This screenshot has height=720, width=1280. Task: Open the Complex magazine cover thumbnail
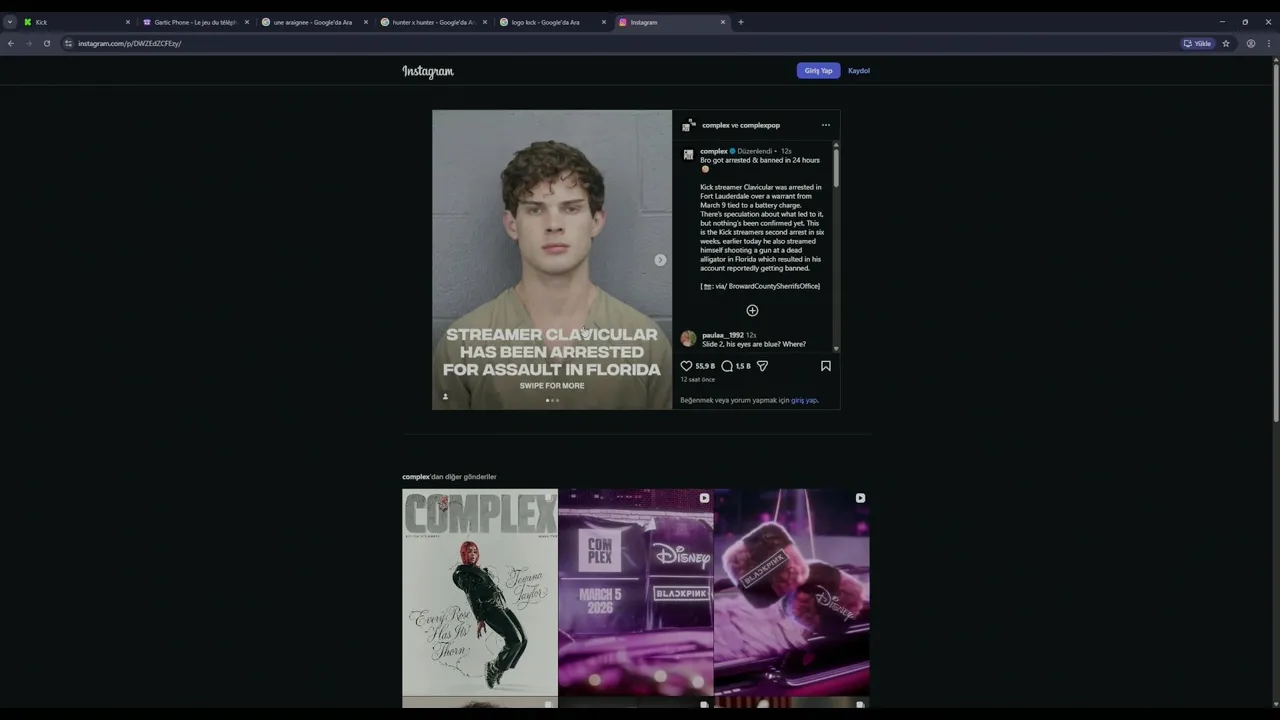(x=480, y=592)
